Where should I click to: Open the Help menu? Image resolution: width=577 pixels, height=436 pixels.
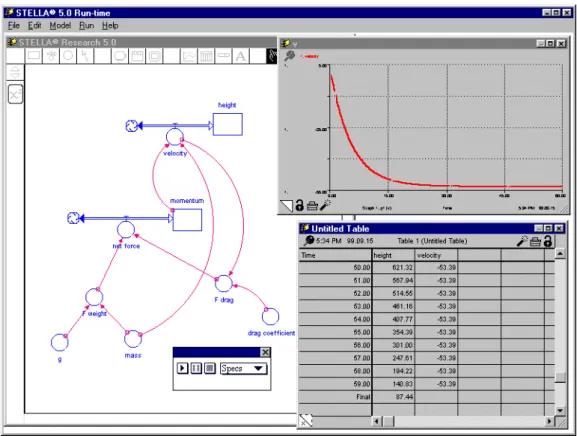[110, 26]
